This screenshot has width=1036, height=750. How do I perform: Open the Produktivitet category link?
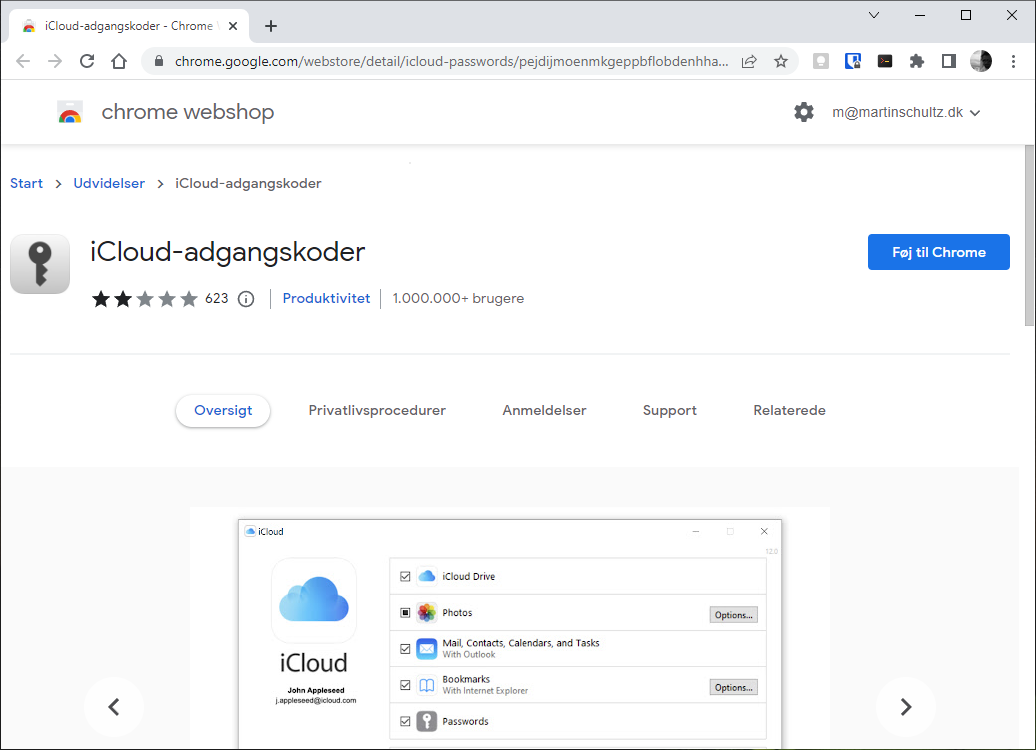326,299
